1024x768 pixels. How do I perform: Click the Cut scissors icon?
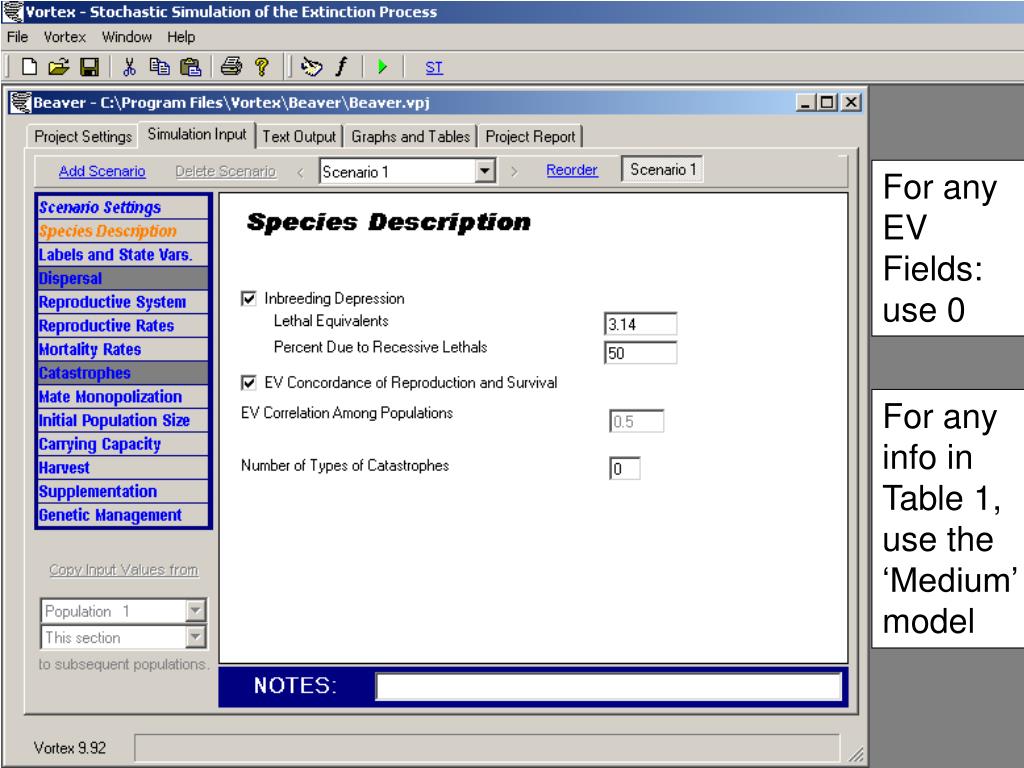tap(129, 67)
